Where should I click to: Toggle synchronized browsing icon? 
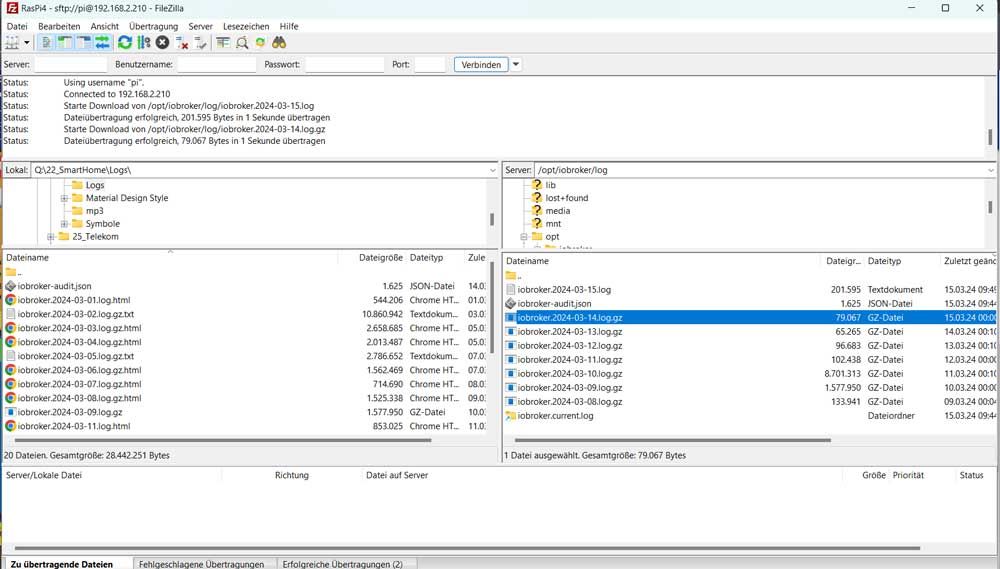[260, 43]
